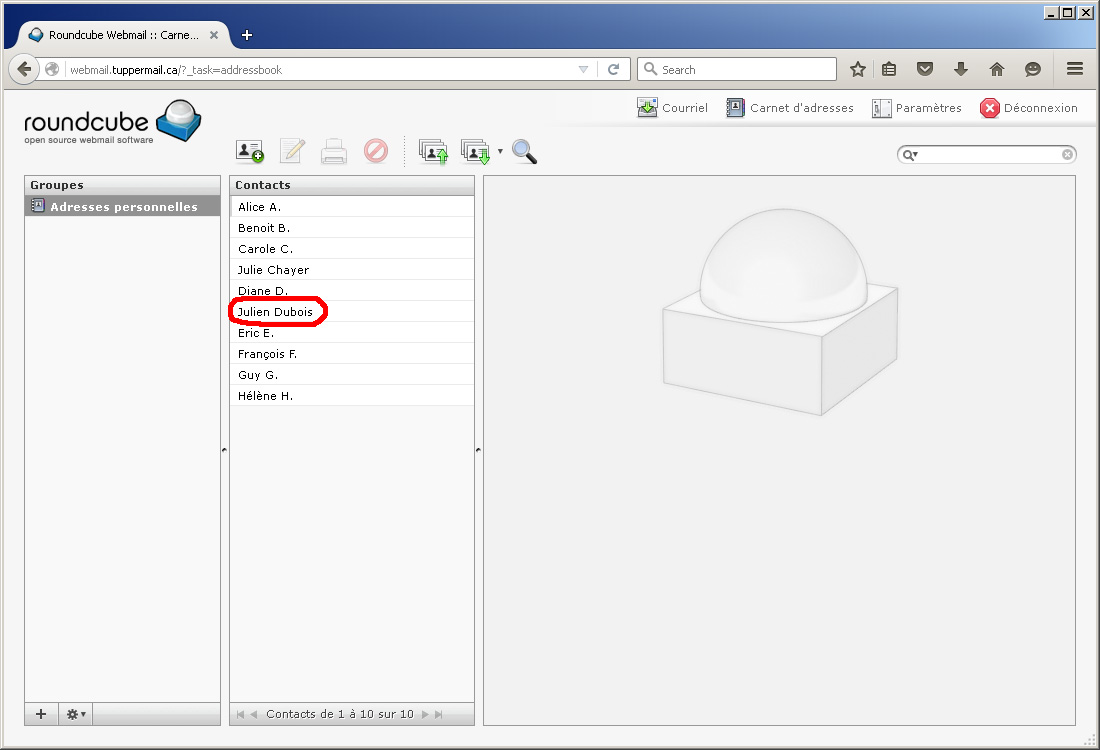Open a new browser tab

(247, 35)
